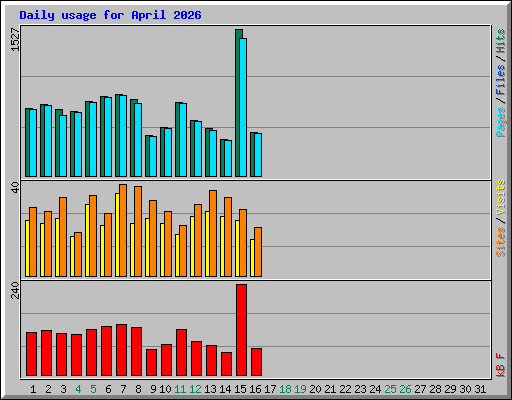Image resolution: width=512 pixels, height=400 pixels.
Task: Click the 40 value on the sites axis
Action: pos(15,187)
